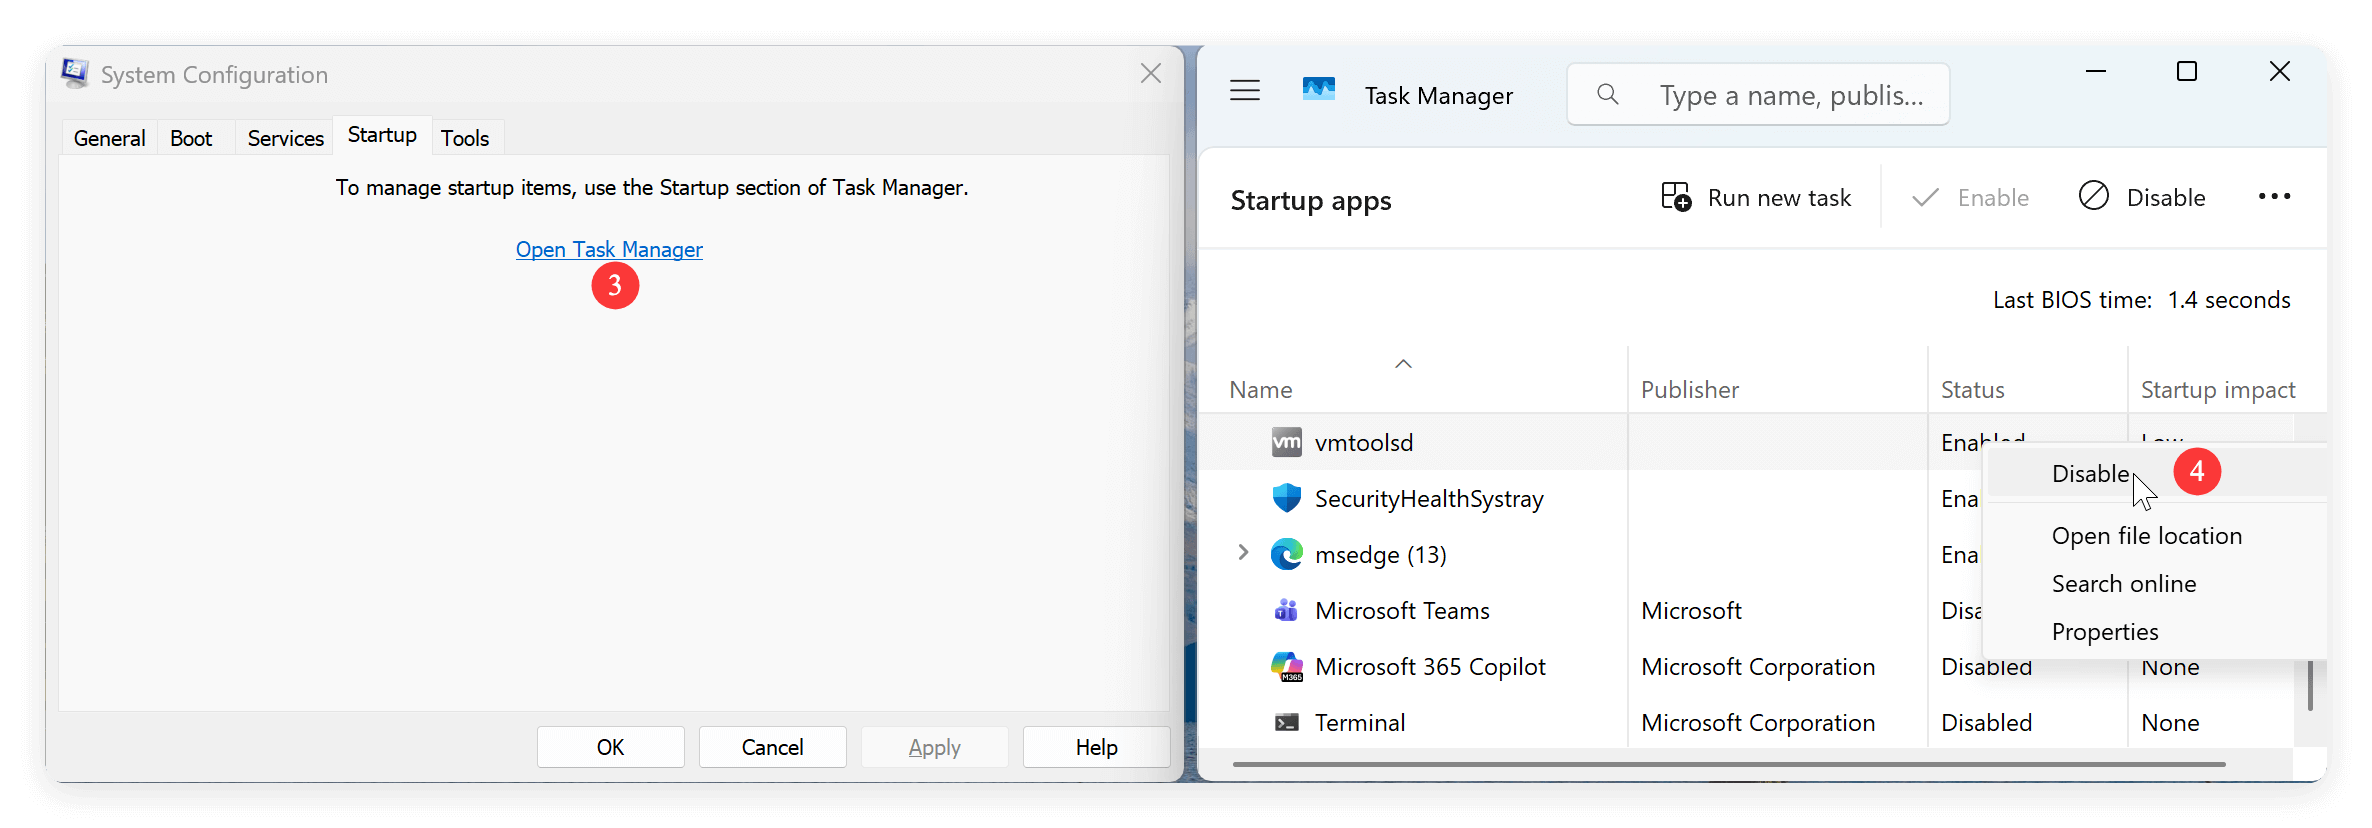Choose Properties in context menu
The height and width of the screenshot is (828, 2372).
(x=2105, y=632)
